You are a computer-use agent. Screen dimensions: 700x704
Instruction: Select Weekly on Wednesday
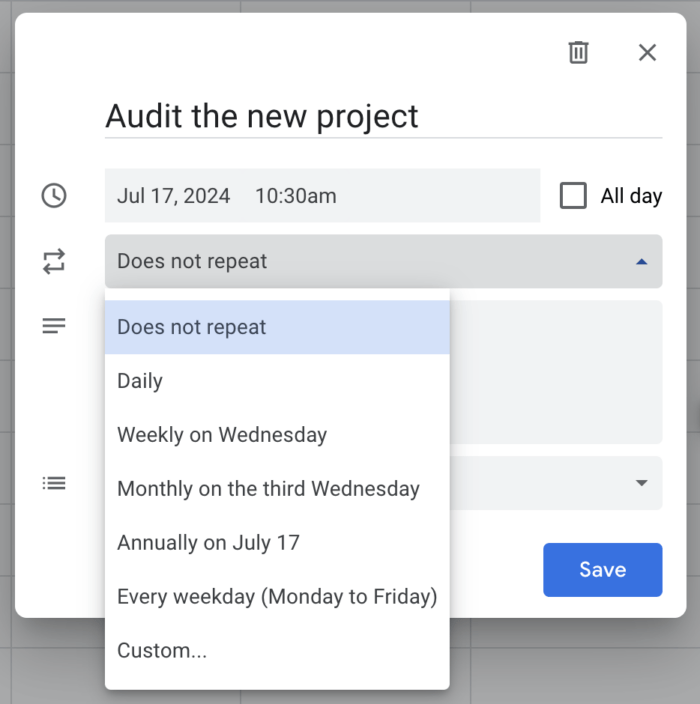pyautogui.click(x=222, y=435)
